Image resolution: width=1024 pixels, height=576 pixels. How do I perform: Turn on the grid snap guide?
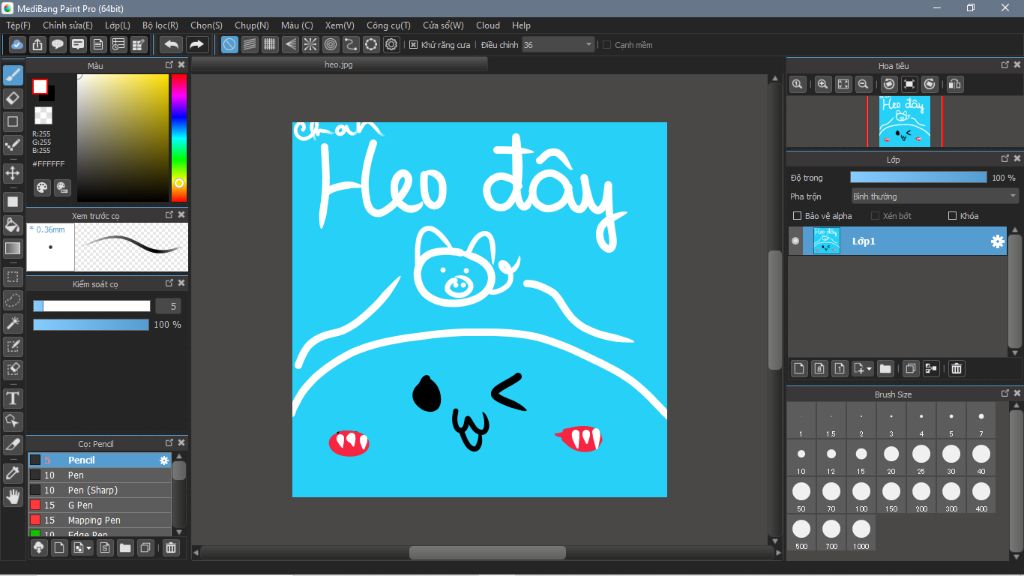270,44
